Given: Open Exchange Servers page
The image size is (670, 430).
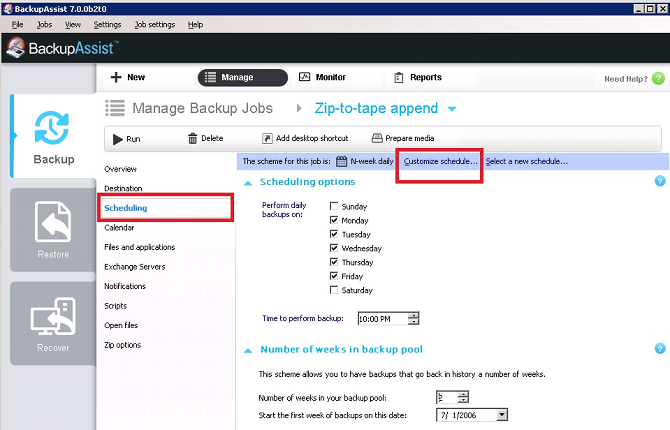Looking at the screenshot, I should pos(135,267).
